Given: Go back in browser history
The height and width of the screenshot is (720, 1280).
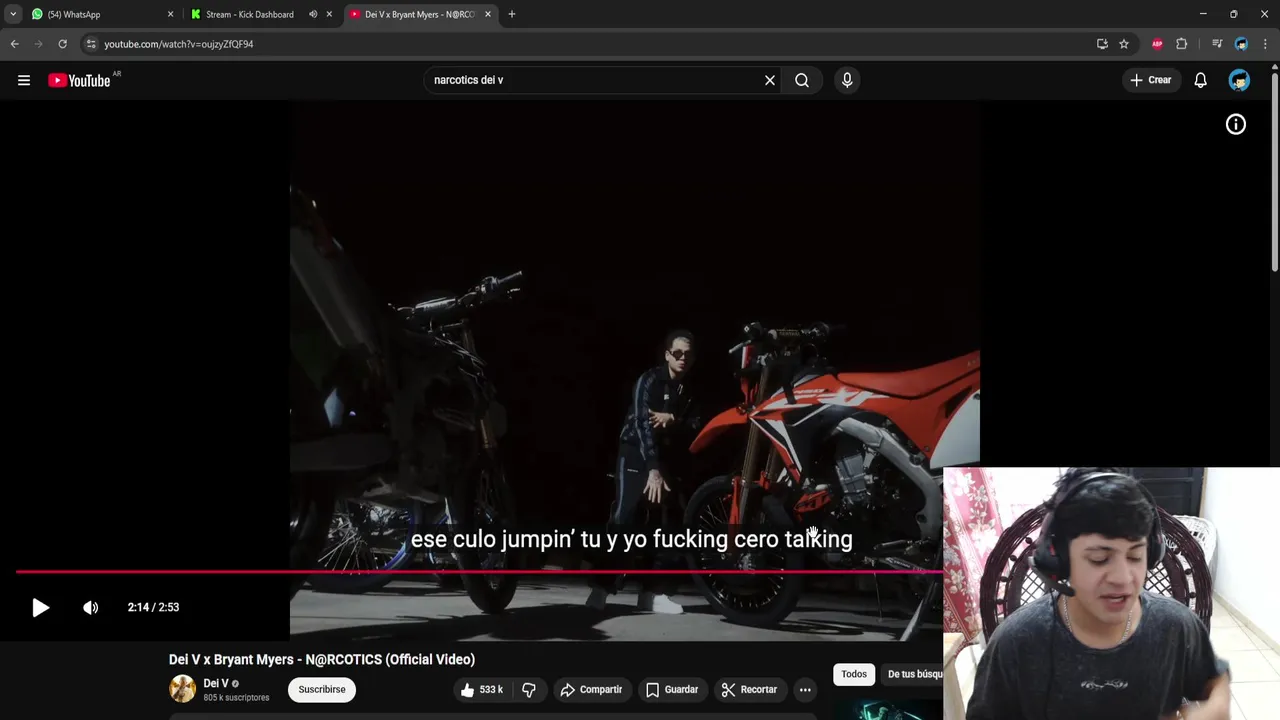Looking at the screenshot, I should pyautogui.click(x=14, y=44).
